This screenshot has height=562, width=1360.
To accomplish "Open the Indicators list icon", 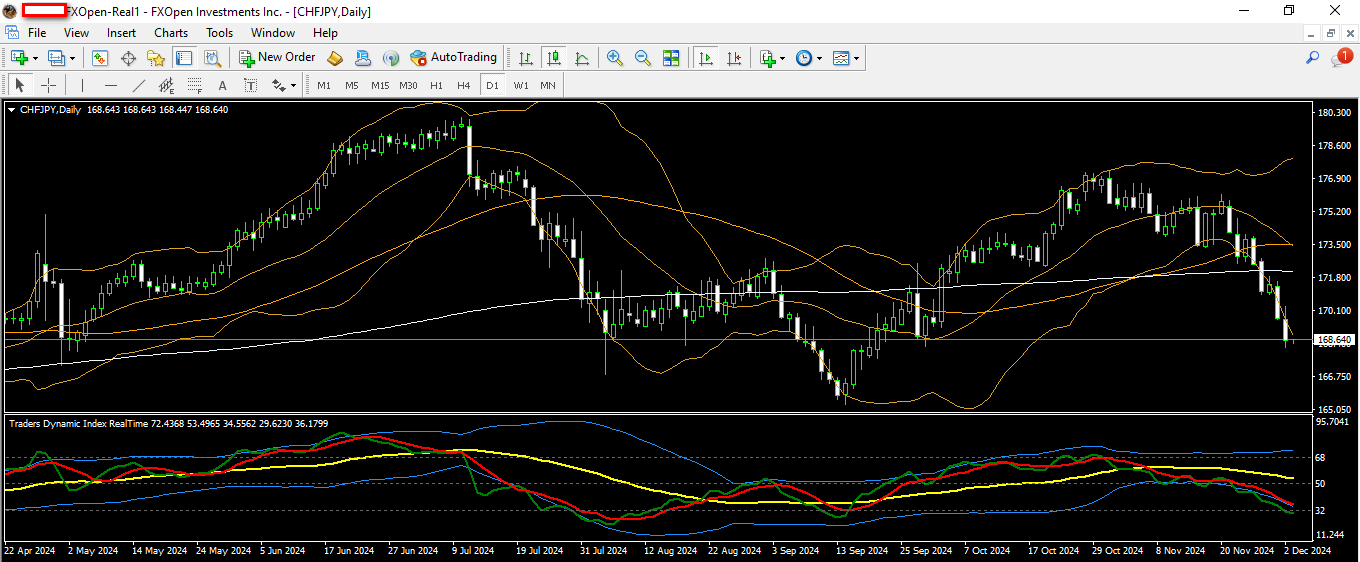I will coord(767,58).
